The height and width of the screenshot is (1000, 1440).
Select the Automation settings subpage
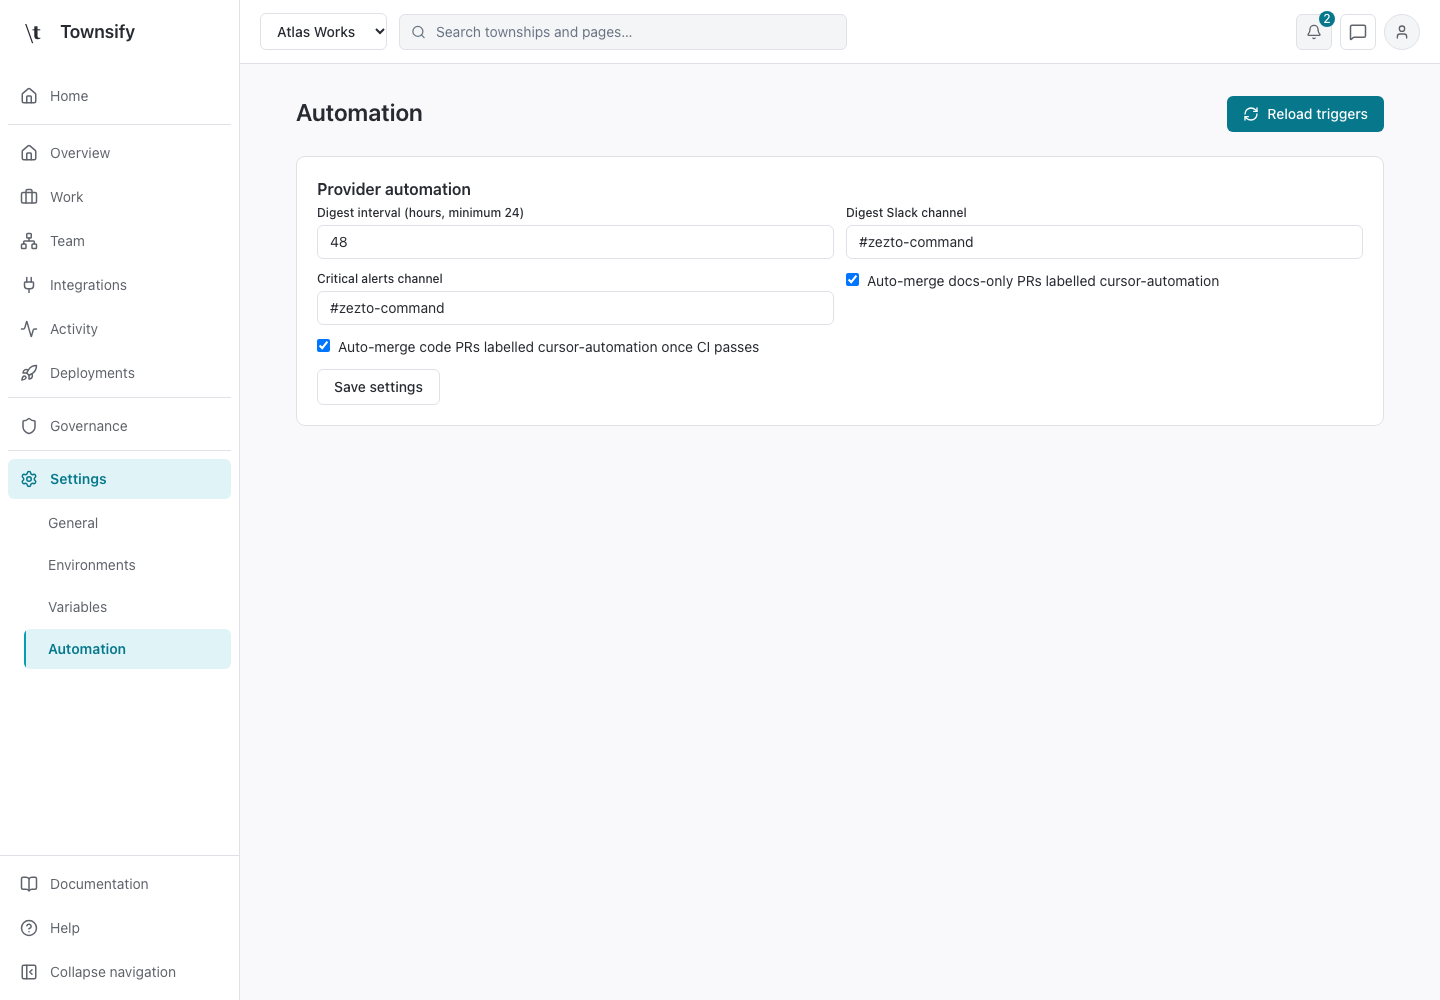pos(127,649)
